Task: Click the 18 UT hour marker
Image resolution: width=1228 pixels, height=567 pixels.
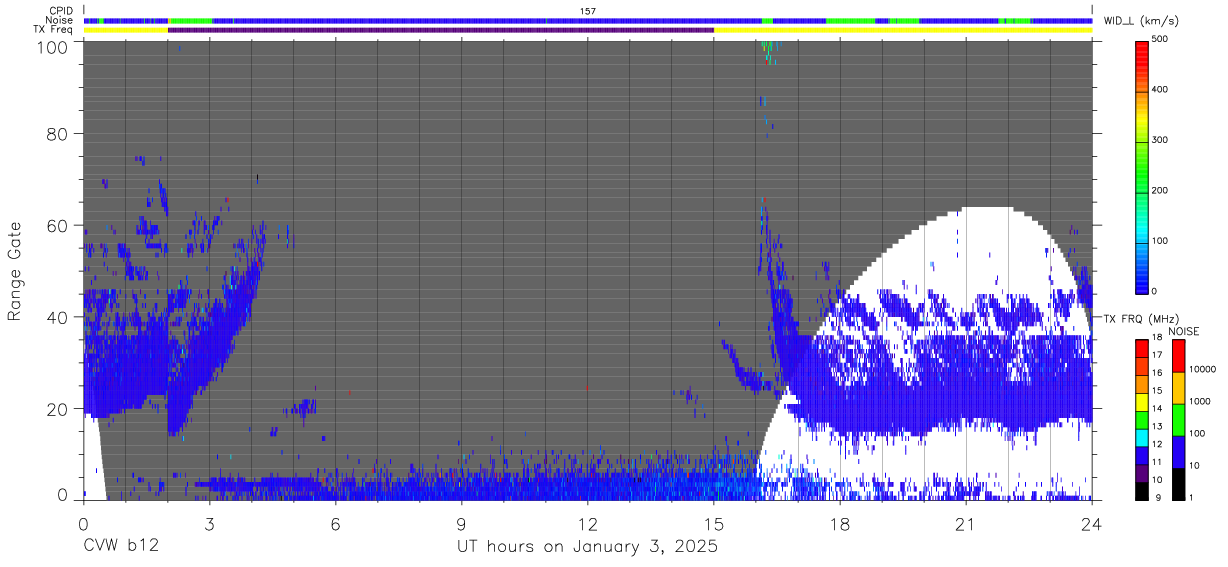Action: click(840, 523)
